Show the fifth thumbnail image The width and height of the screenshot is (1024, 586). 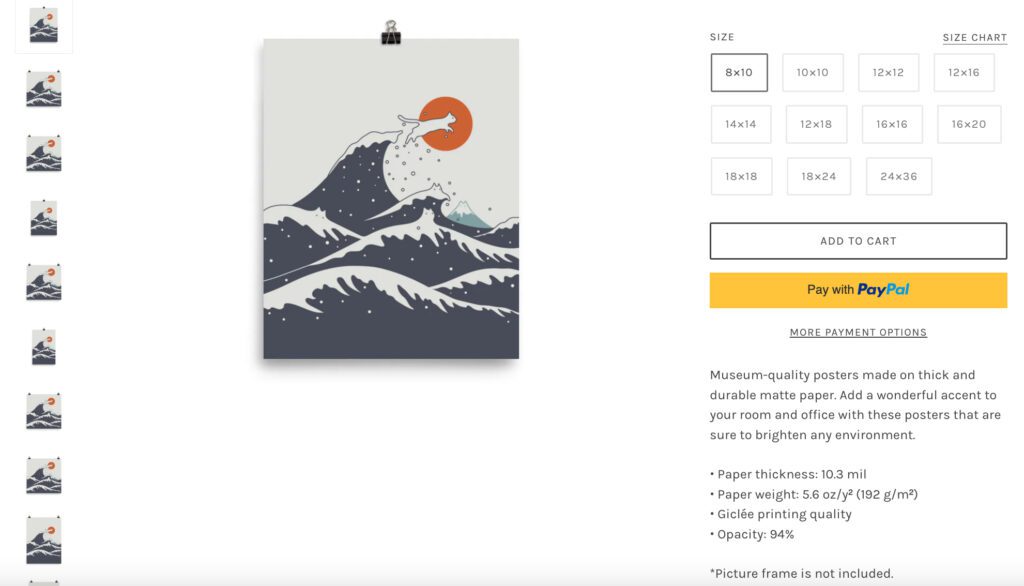click(44, 282)
